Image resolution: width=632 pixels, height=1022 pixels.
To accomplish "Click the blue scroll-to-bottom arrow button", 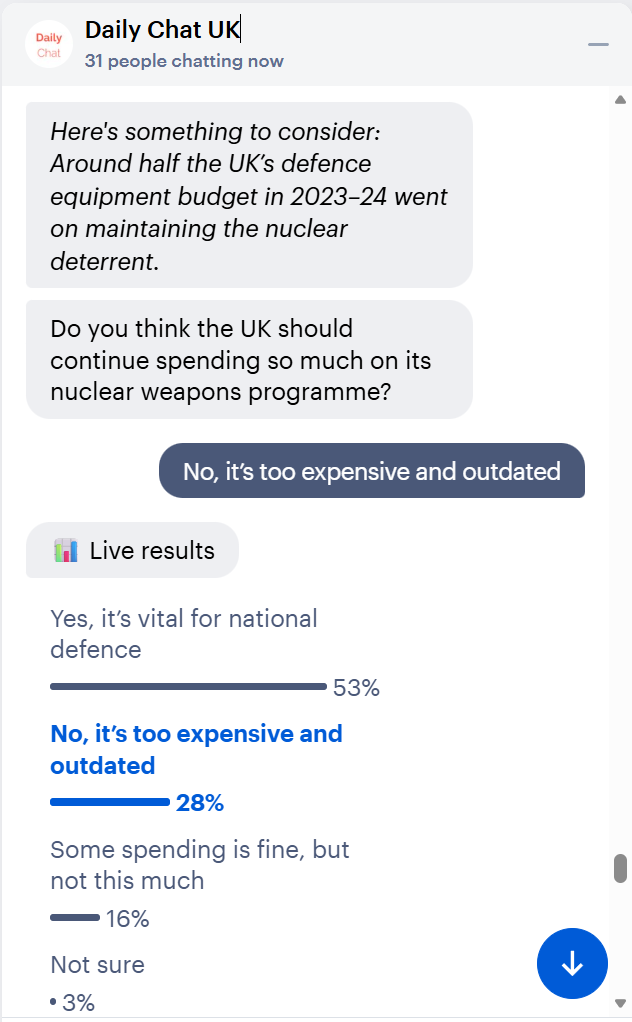I will click(x=572, y=964).
